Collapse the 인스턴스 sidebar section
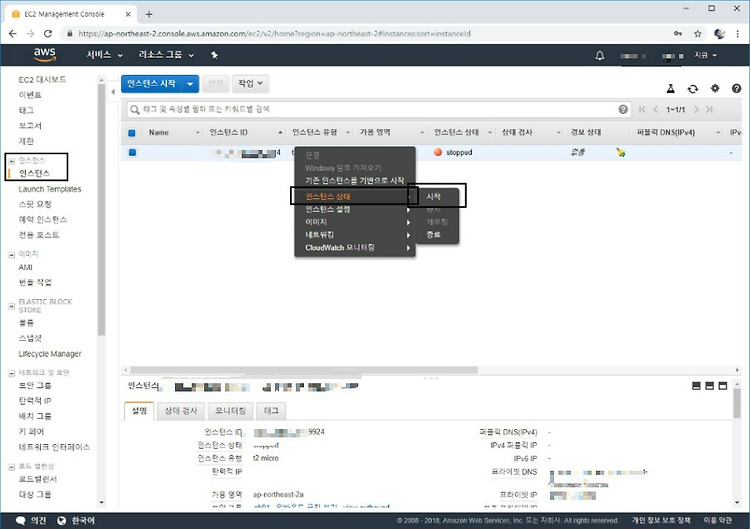Viewport: 750px width, 529px height. (x=12, y=161)
